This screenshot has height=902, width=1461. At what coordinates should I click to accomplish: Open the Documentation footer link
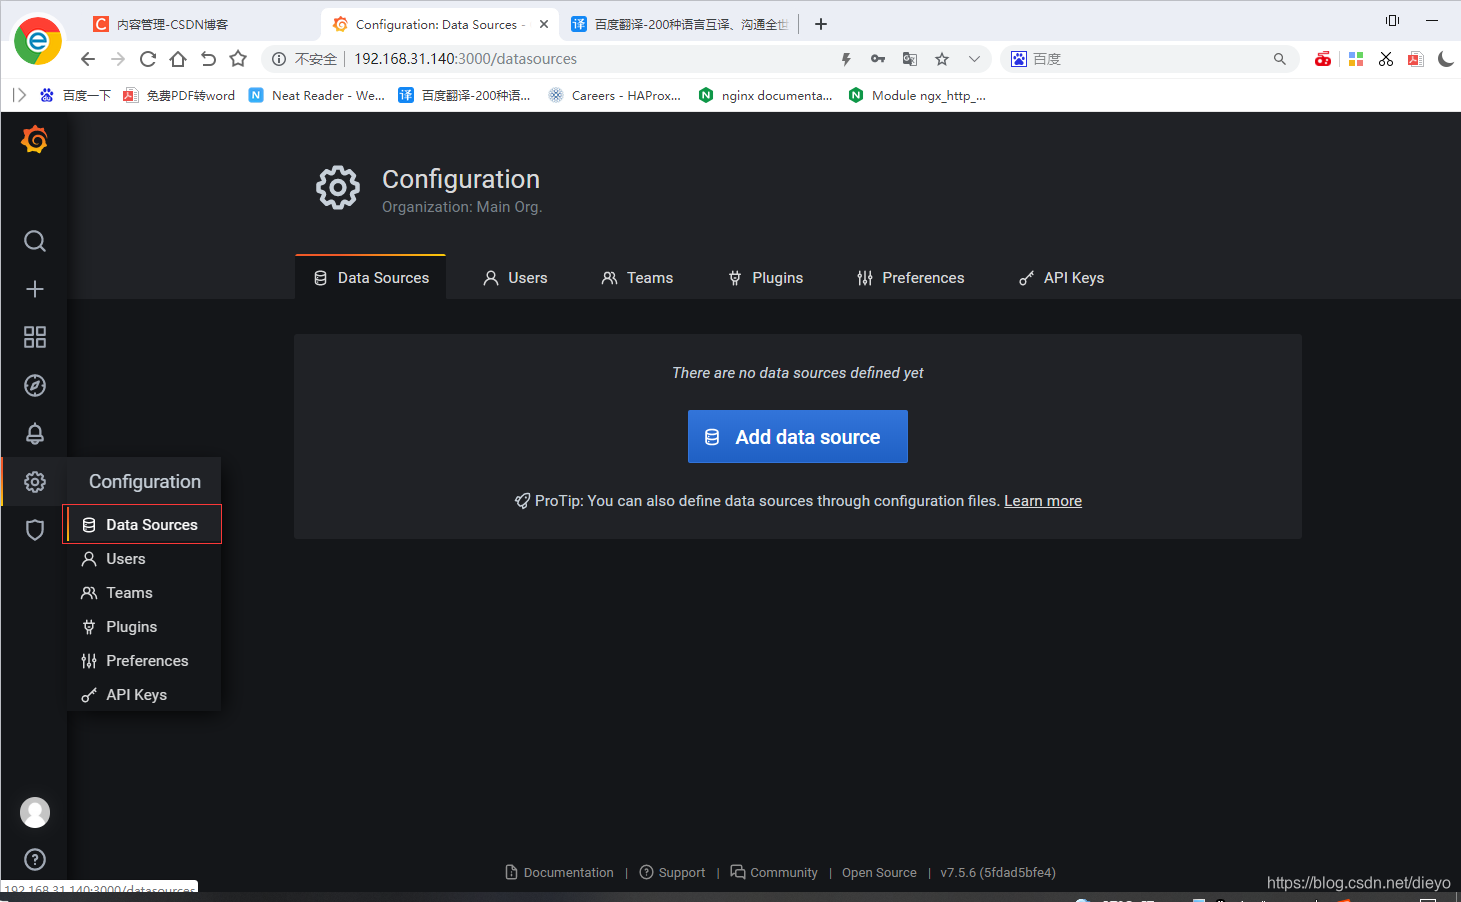click(560, 872)
